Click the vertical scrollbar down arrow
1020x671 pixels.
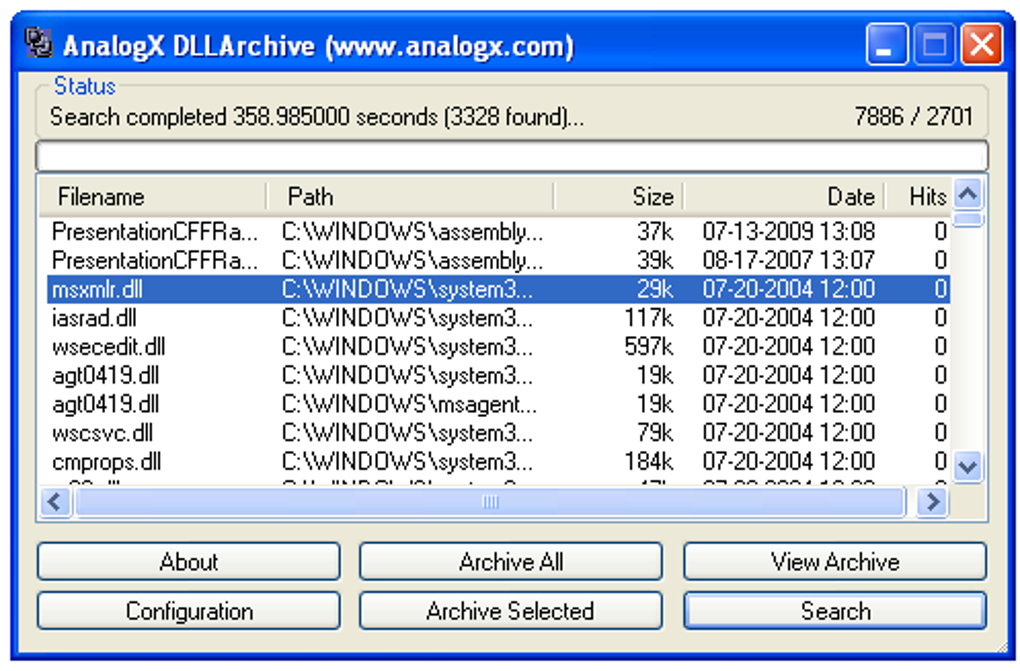(x=968, y=466)
